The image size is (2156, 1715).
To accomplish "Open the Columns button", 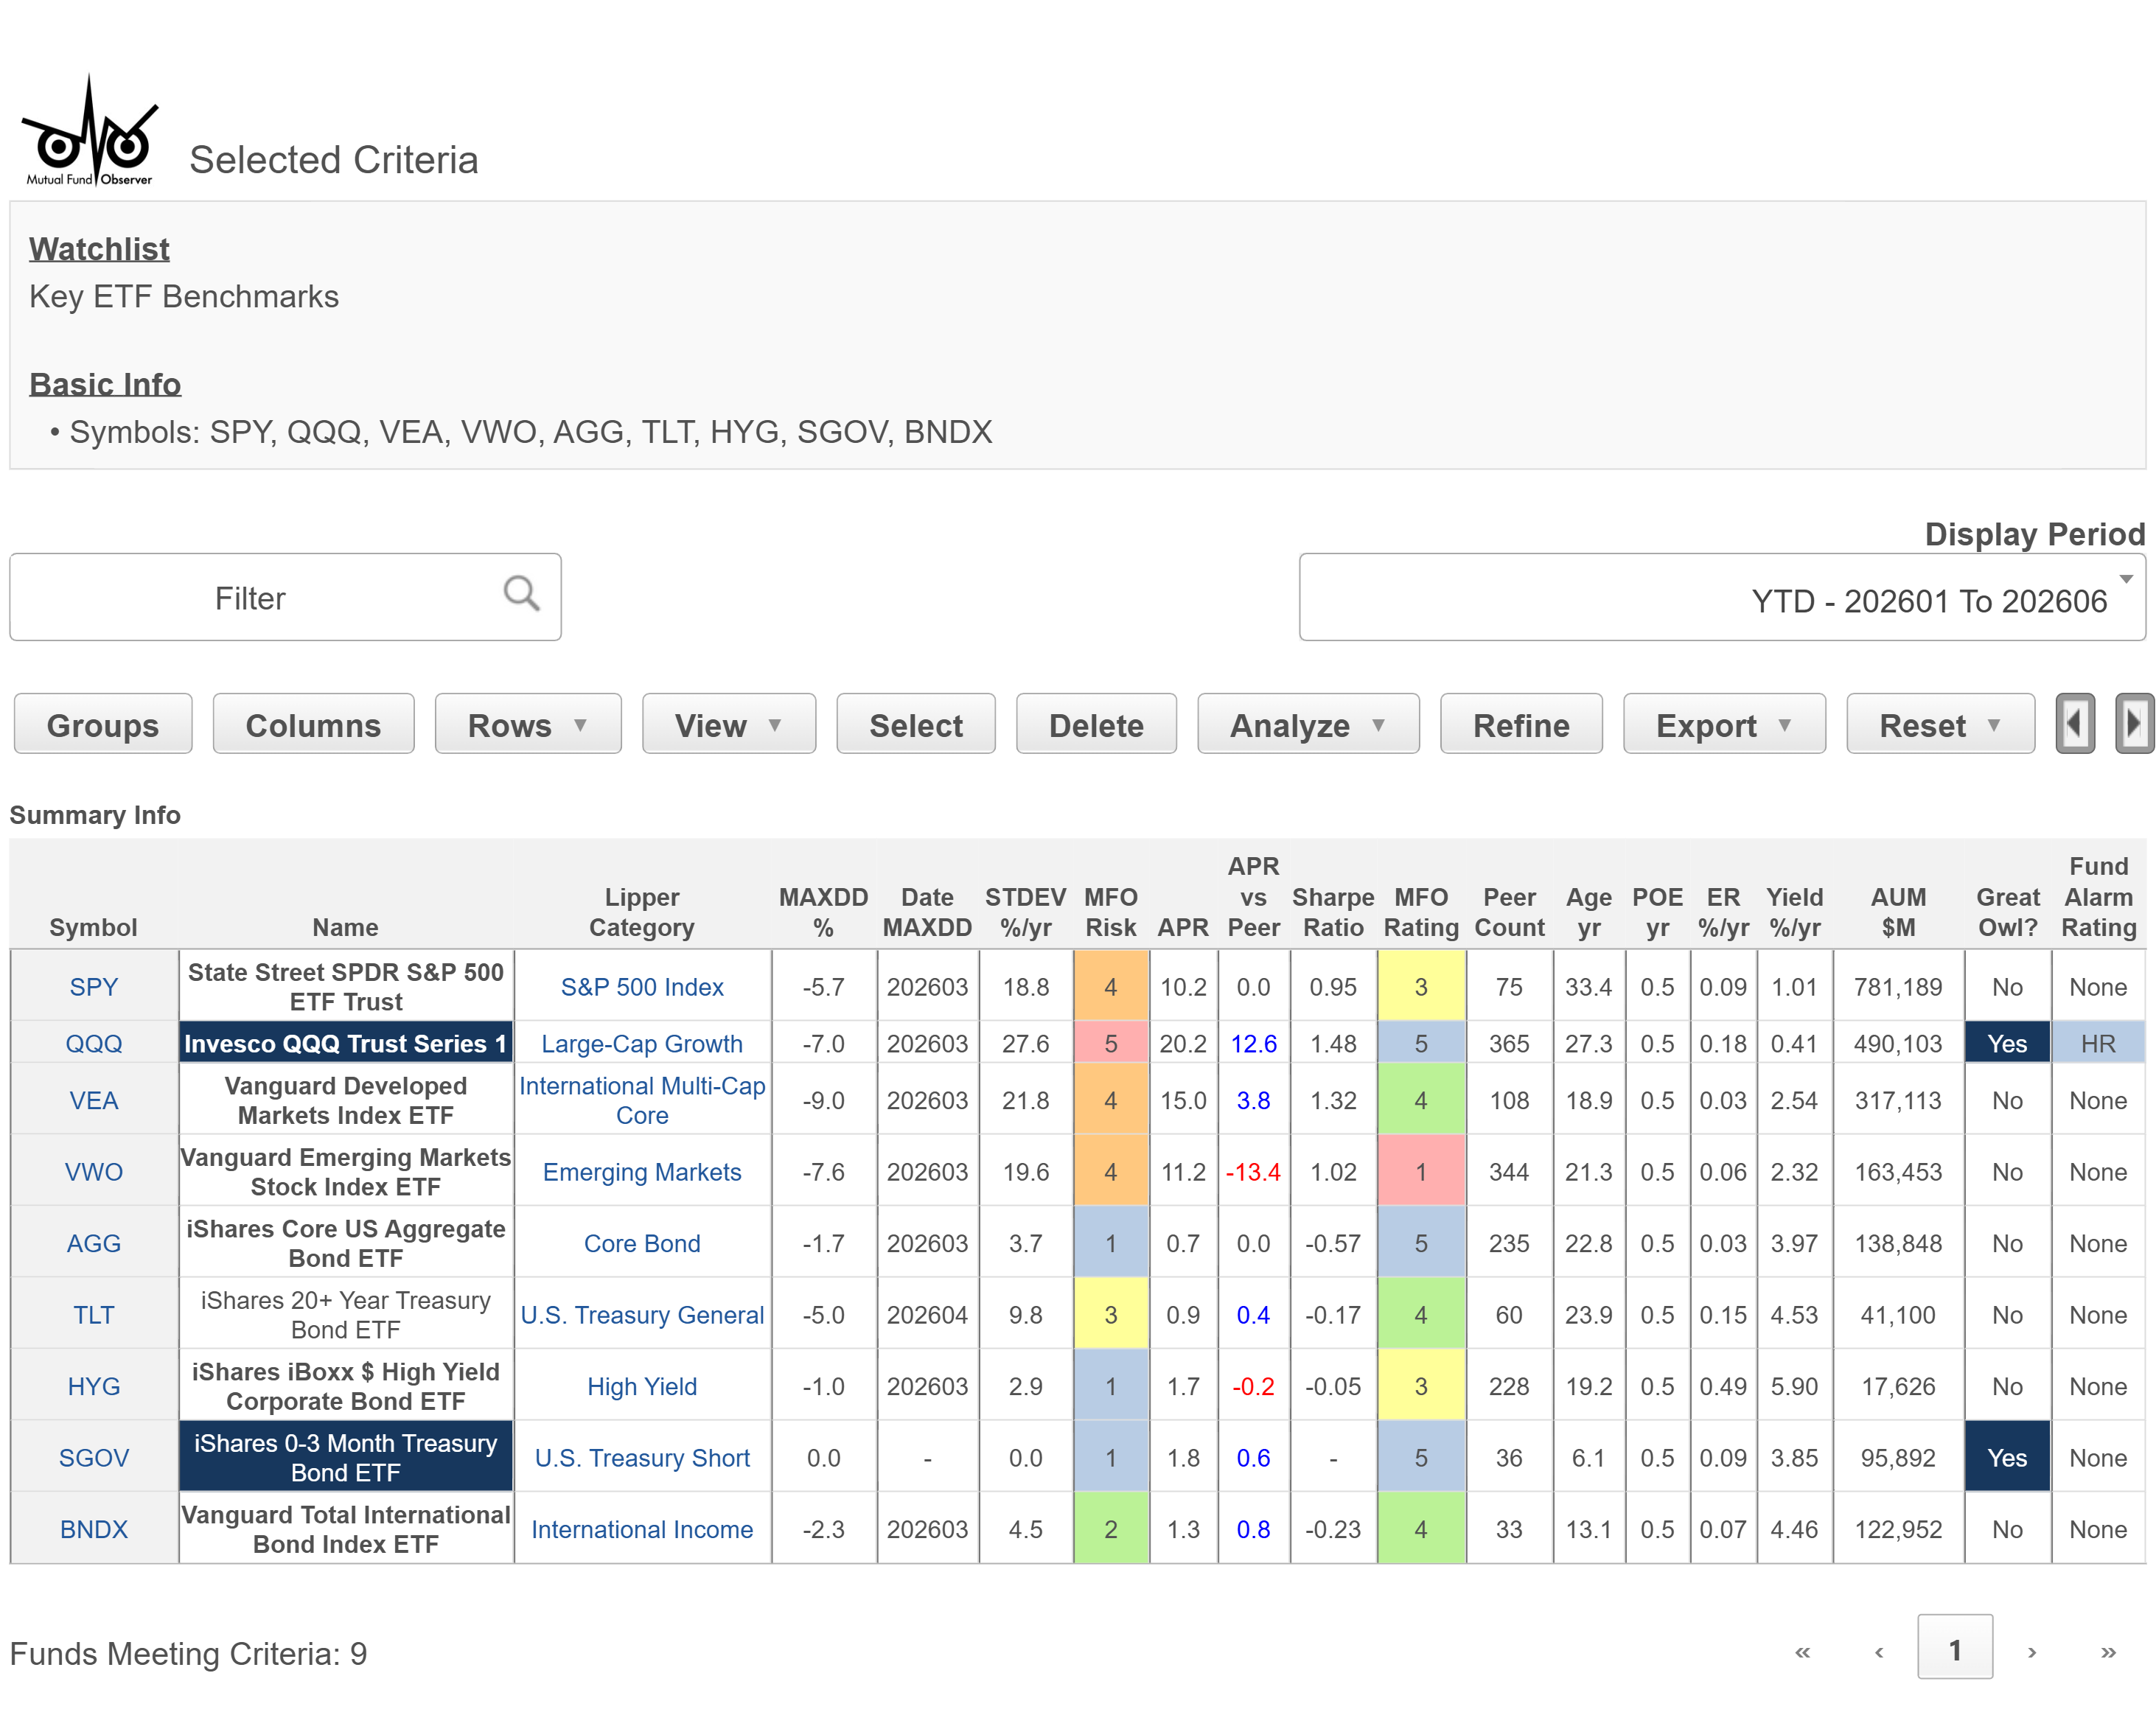I will [313, 724].
